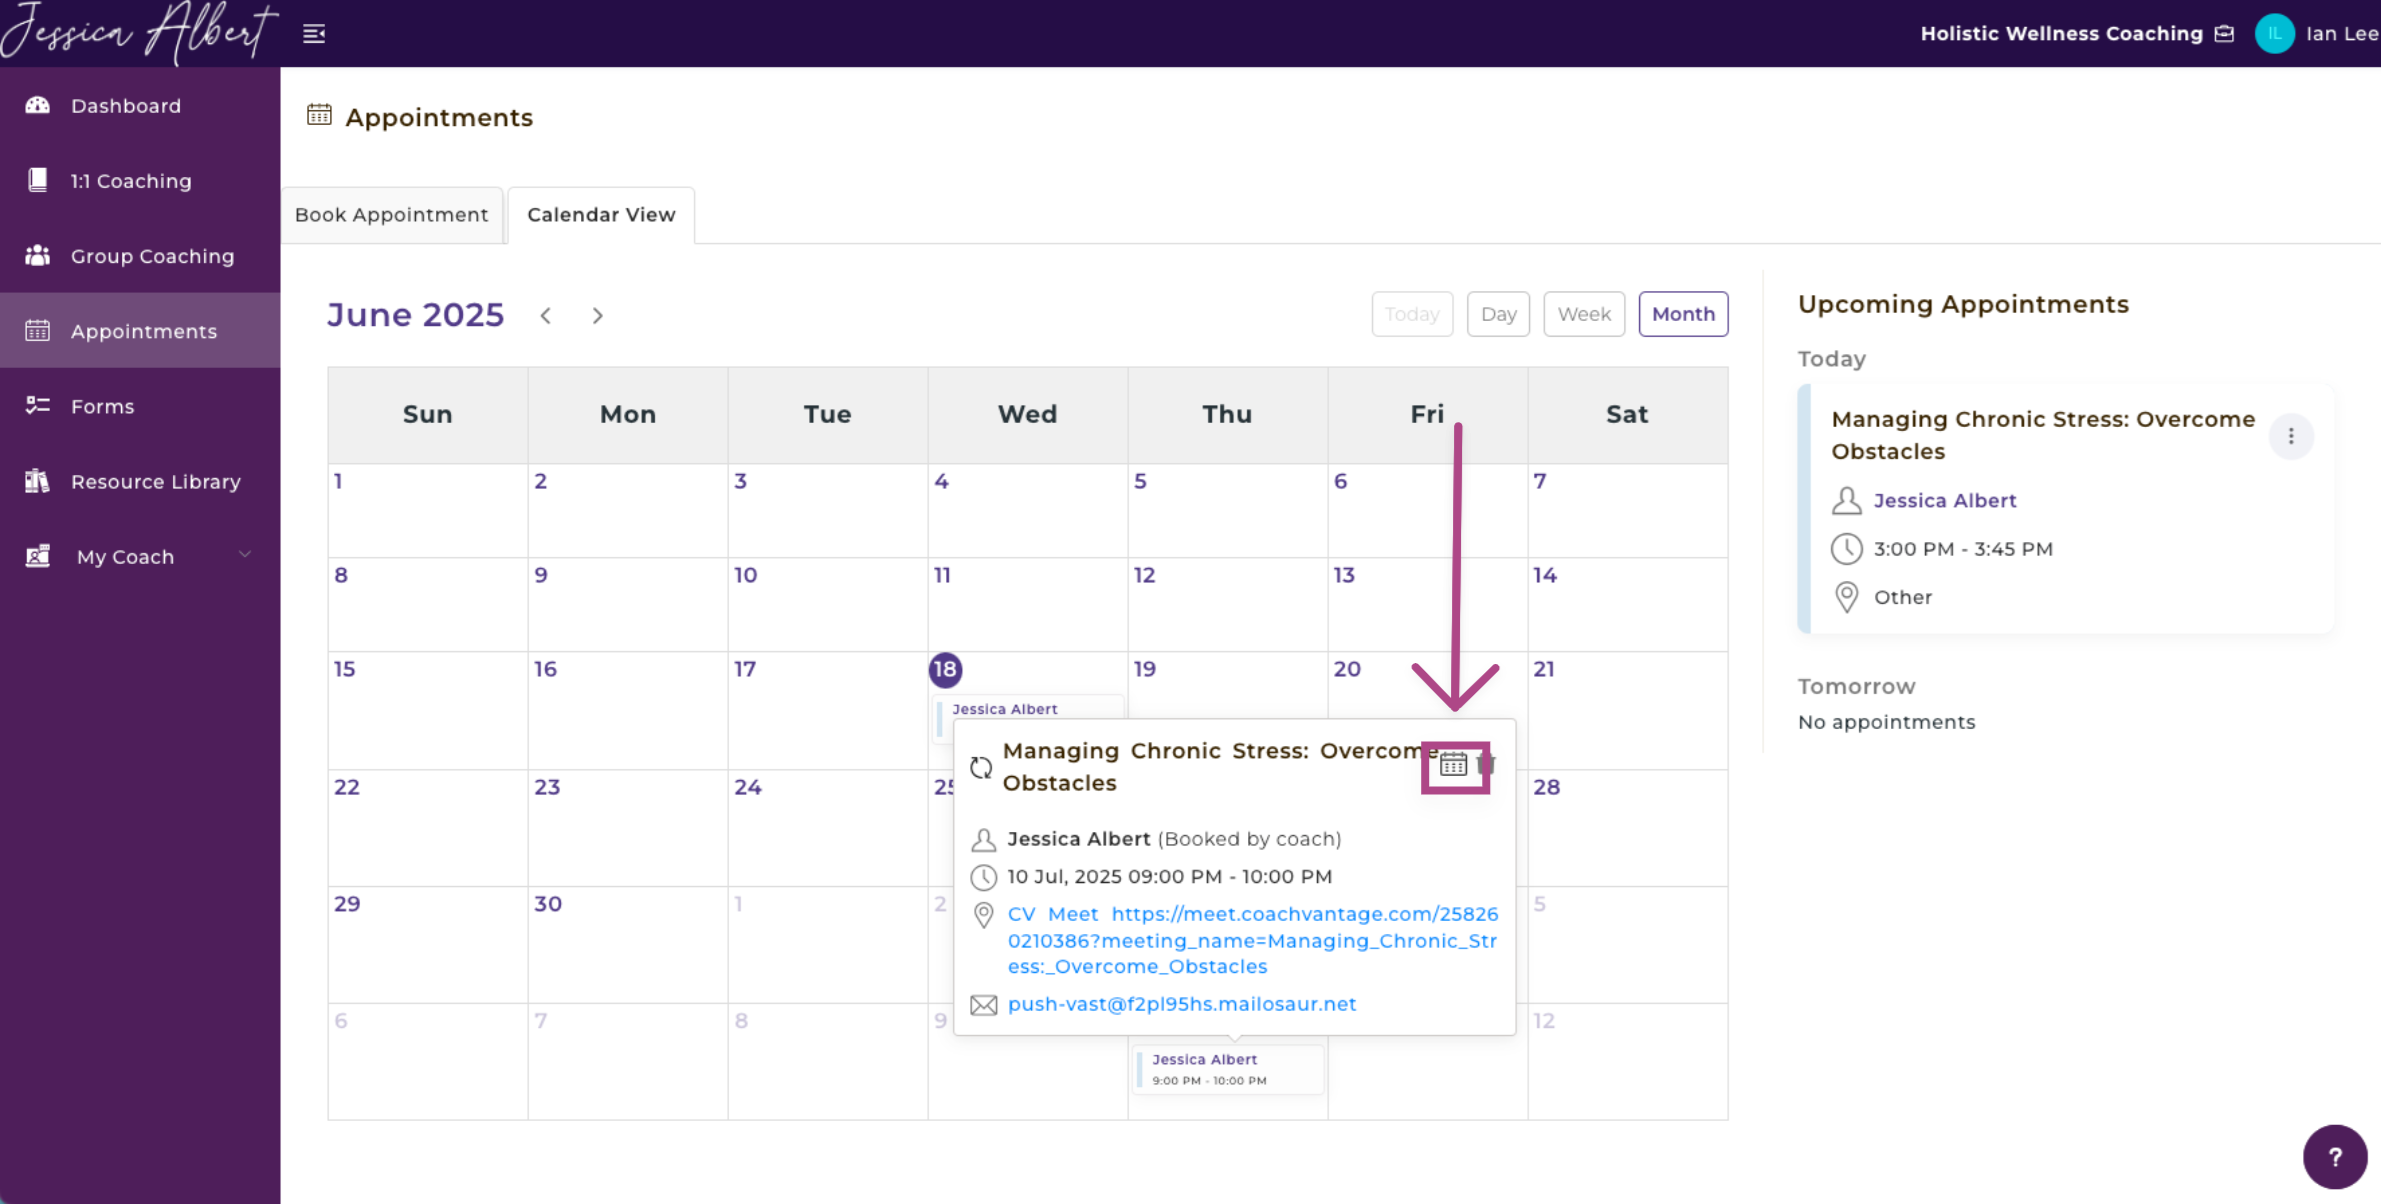2381x1204 pixels.
Task: Click date 28 on Saturday
Action: tap(1546, 787)
